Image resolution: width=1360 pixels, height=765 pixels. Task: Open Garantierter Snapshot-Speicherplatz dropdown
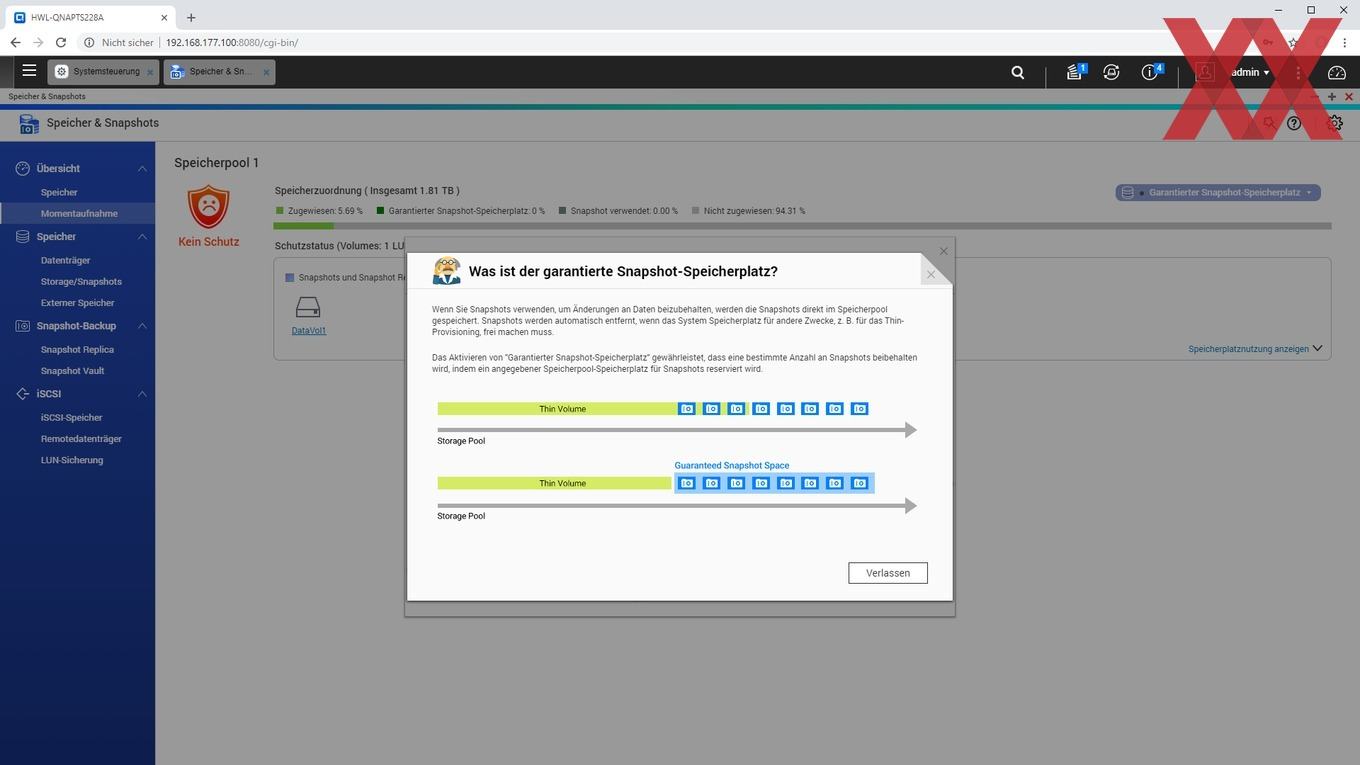(1218, 192)
